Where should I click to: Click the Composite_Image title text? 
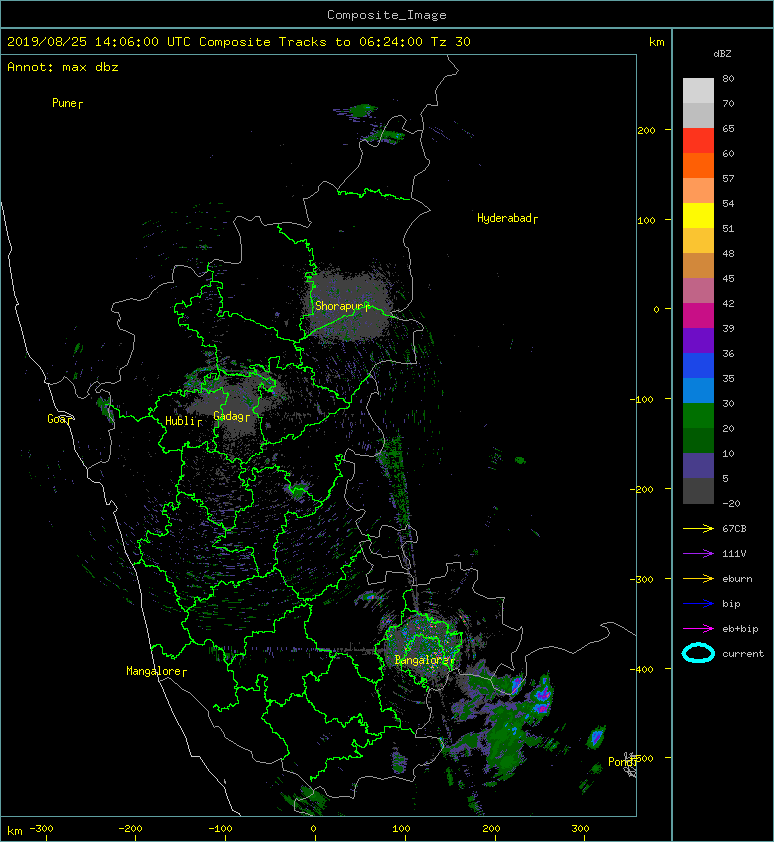pos(387,15)
